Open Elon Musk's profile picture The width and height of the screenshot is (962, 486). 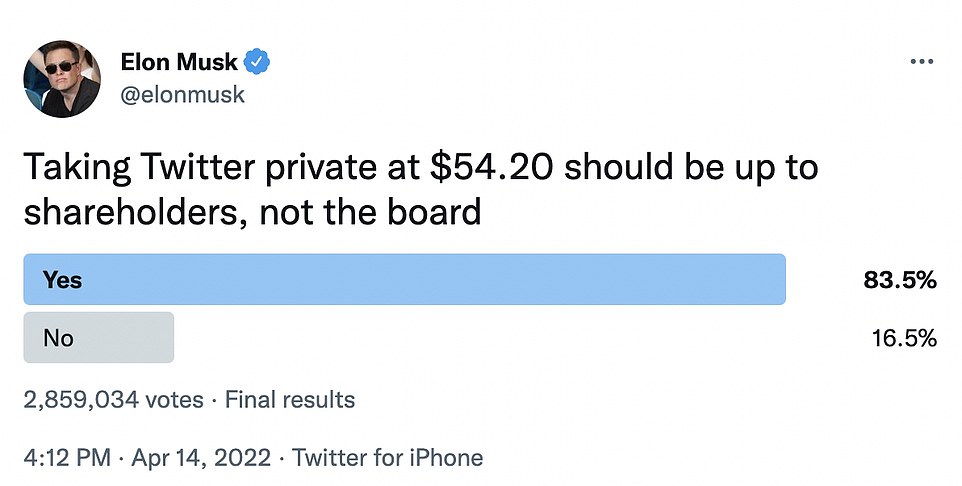point(61,80)
